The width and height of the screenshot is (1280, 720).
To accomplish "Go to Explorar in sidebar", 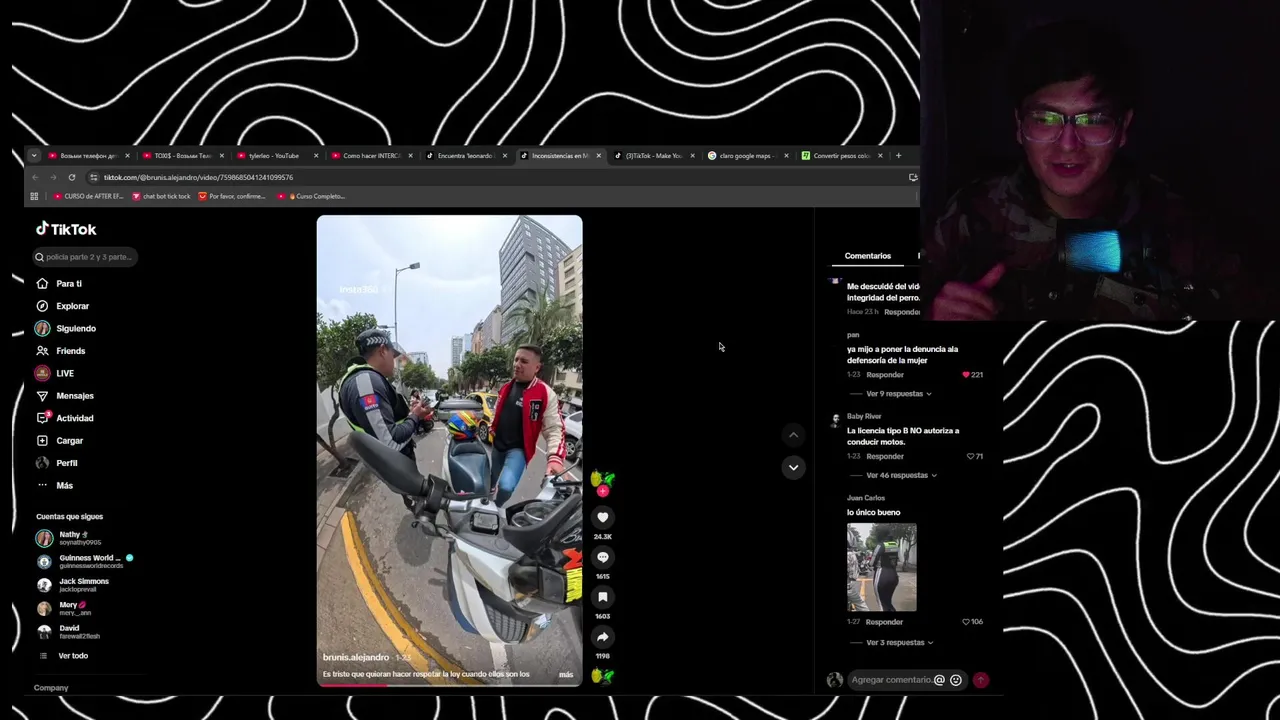I will 62,306.
